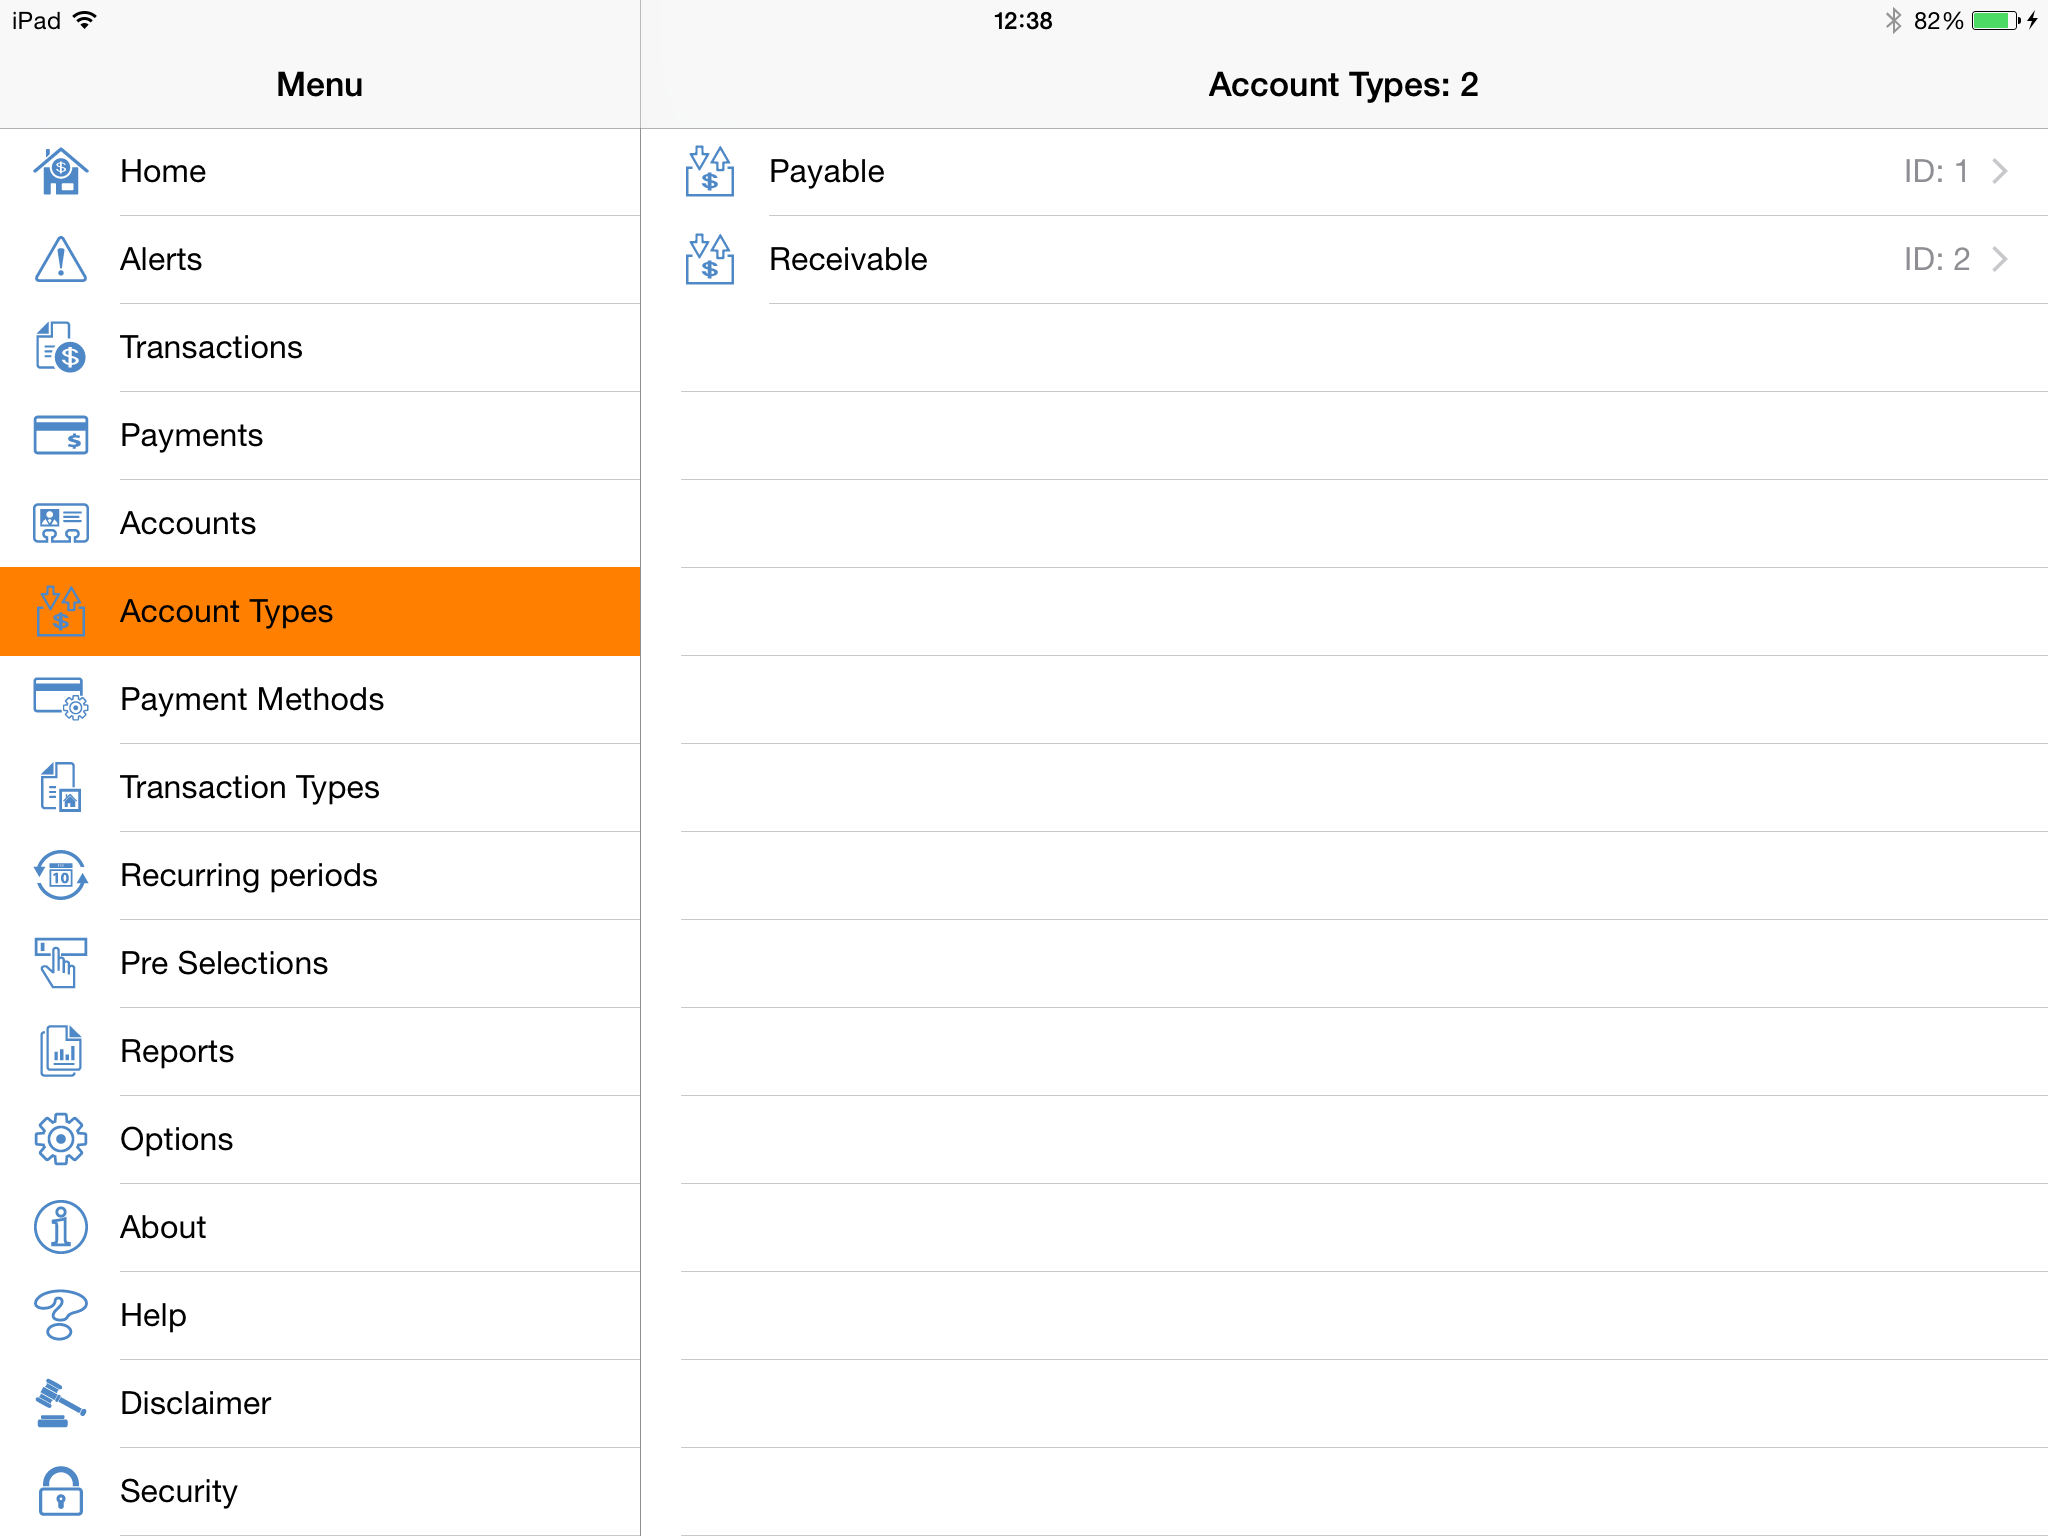The width and height of the screenshot is (2048, 1536).
Task: Open the Transaction Types menu item
Action: [250, 788]
